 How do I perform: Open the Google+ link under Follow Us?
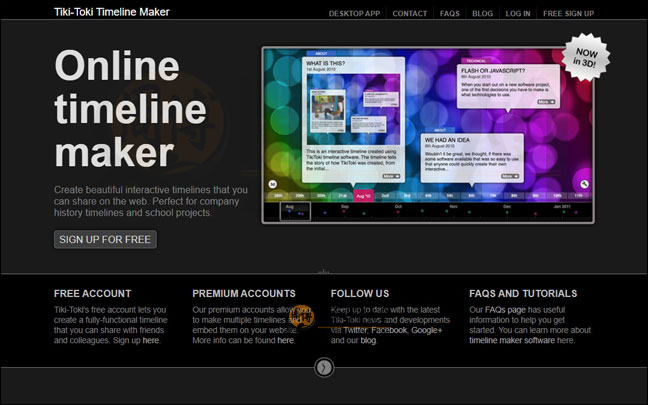point(426,330)
